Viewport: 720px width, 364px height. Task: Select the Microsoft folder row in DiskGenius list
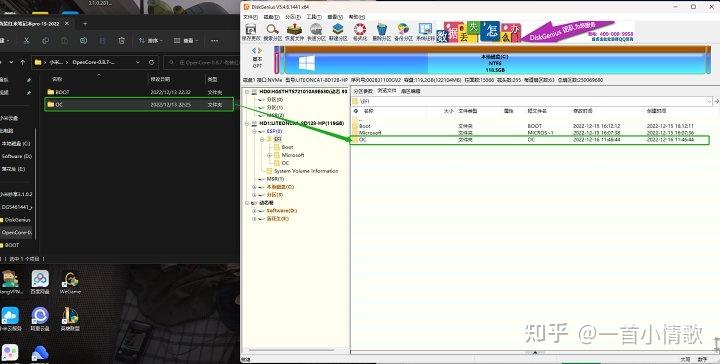[529, 133]
